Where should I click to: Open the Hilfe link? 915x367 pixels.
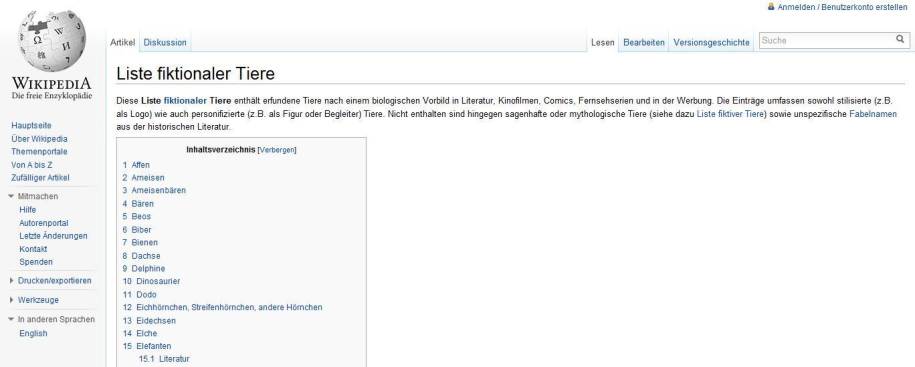[27, 210]
